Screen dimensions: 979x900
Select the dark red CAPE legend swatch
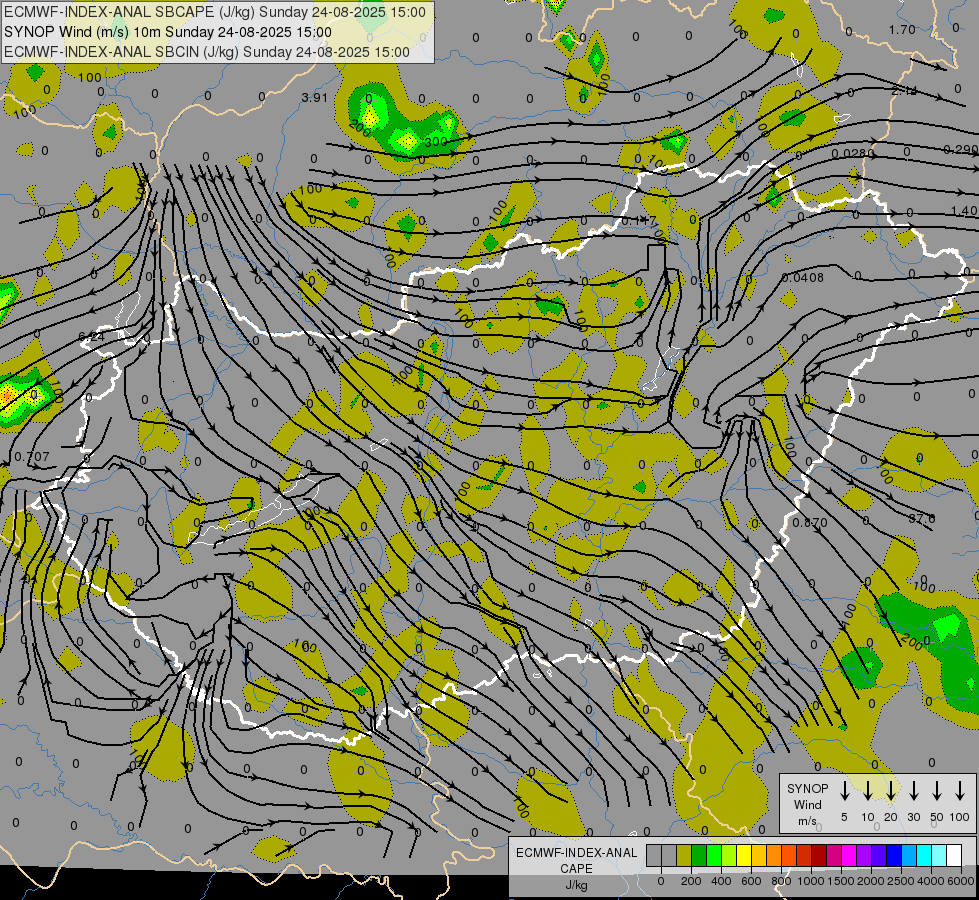819,855
